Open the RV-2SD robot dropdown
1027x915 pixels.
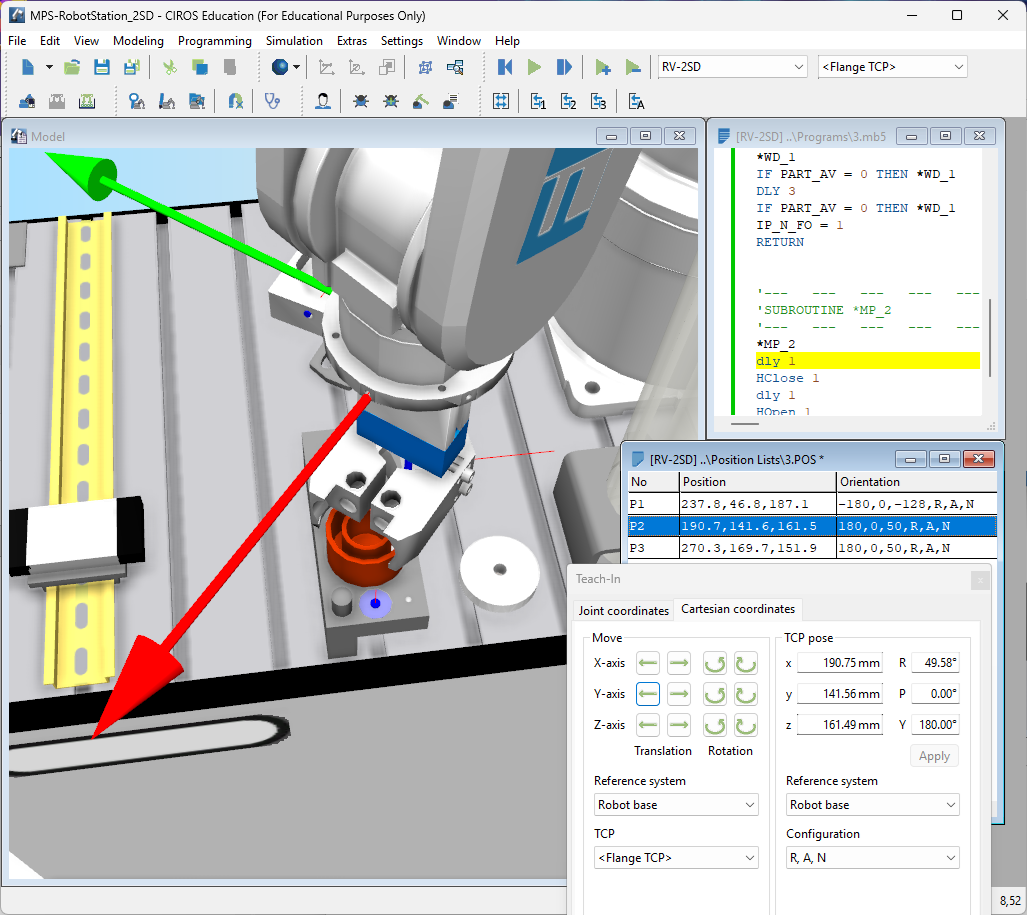(732, 67)
